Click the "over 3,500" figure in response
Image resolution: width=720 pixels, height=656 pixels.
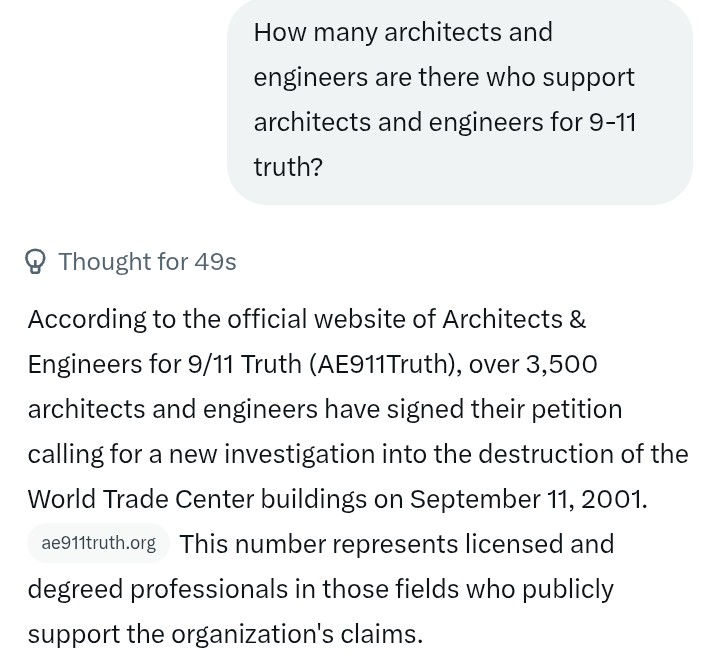click(x=533, y=364)
